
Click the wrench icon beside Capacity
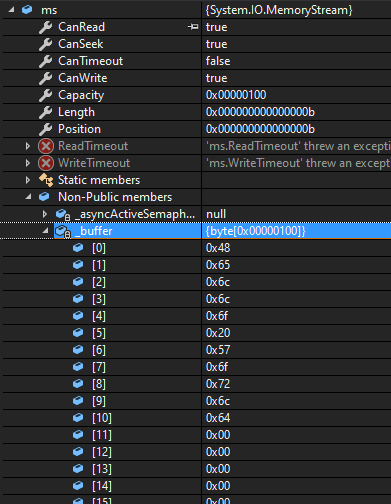46,95
